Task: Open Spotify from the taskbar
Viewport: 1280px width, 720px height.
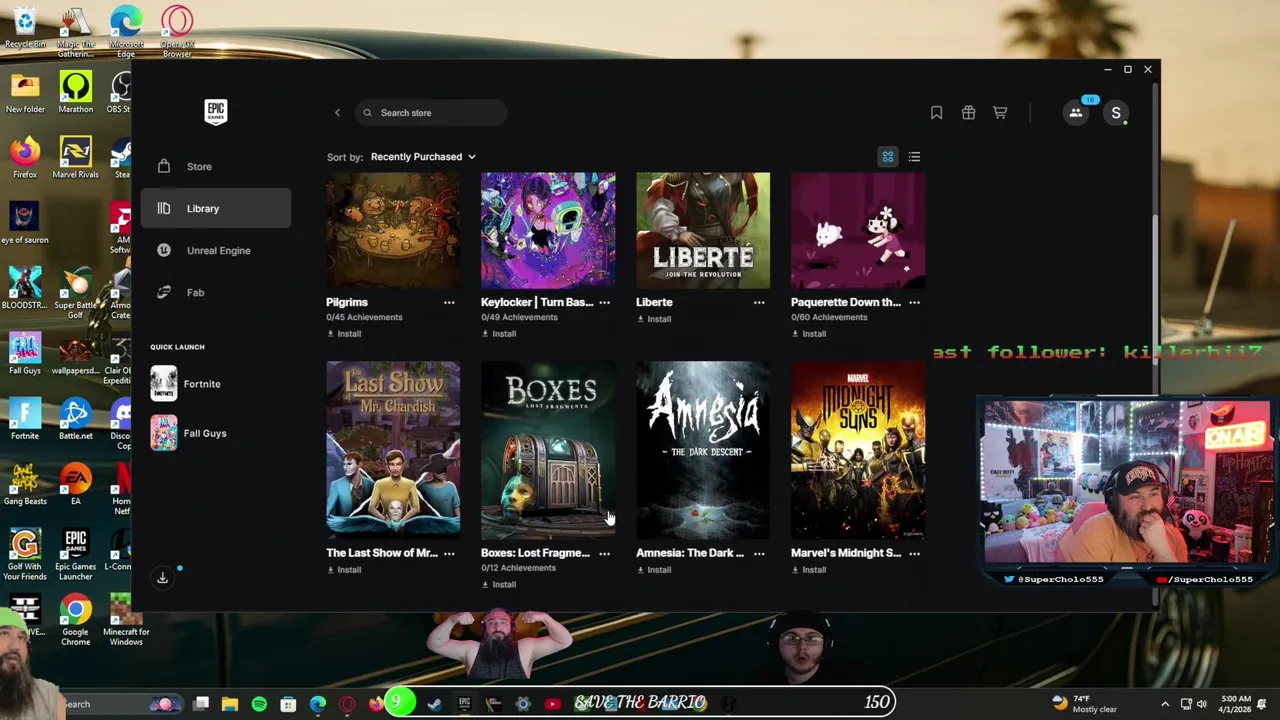Action: point(259,704)
